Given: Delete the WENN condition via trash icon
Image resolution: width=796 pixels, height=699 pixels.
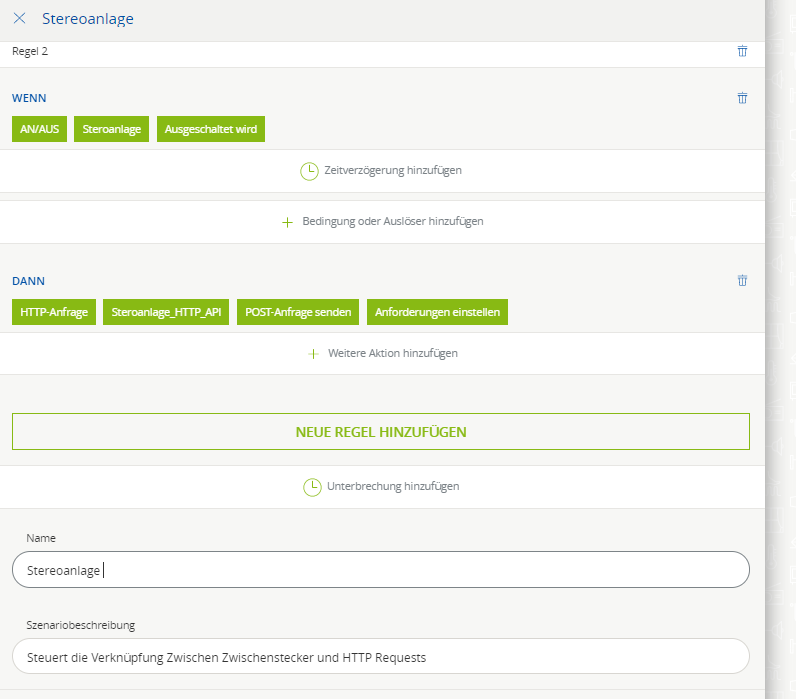Looking at the screenshot, I should tap(742, 98).
